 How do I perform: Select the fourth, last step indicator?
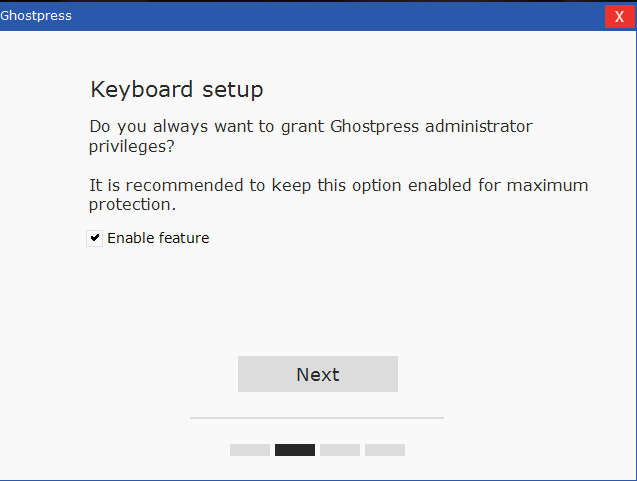[x=385, y=450]
